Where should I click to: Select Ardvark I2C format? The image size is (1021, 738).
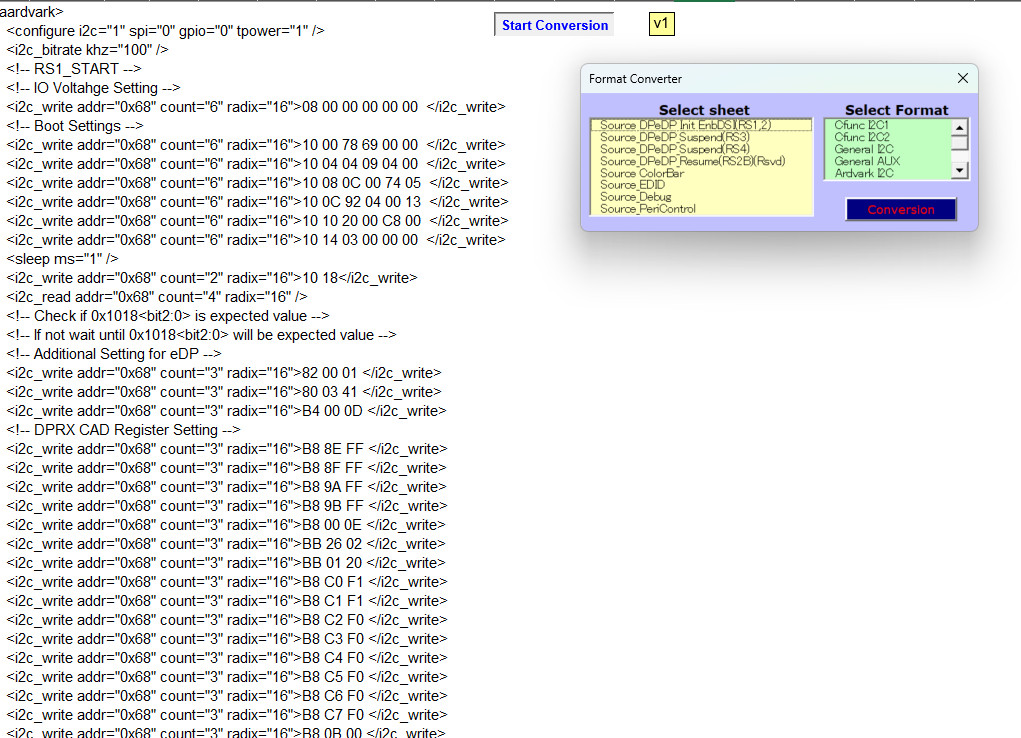pyautogui.click(x=864, y=173)
